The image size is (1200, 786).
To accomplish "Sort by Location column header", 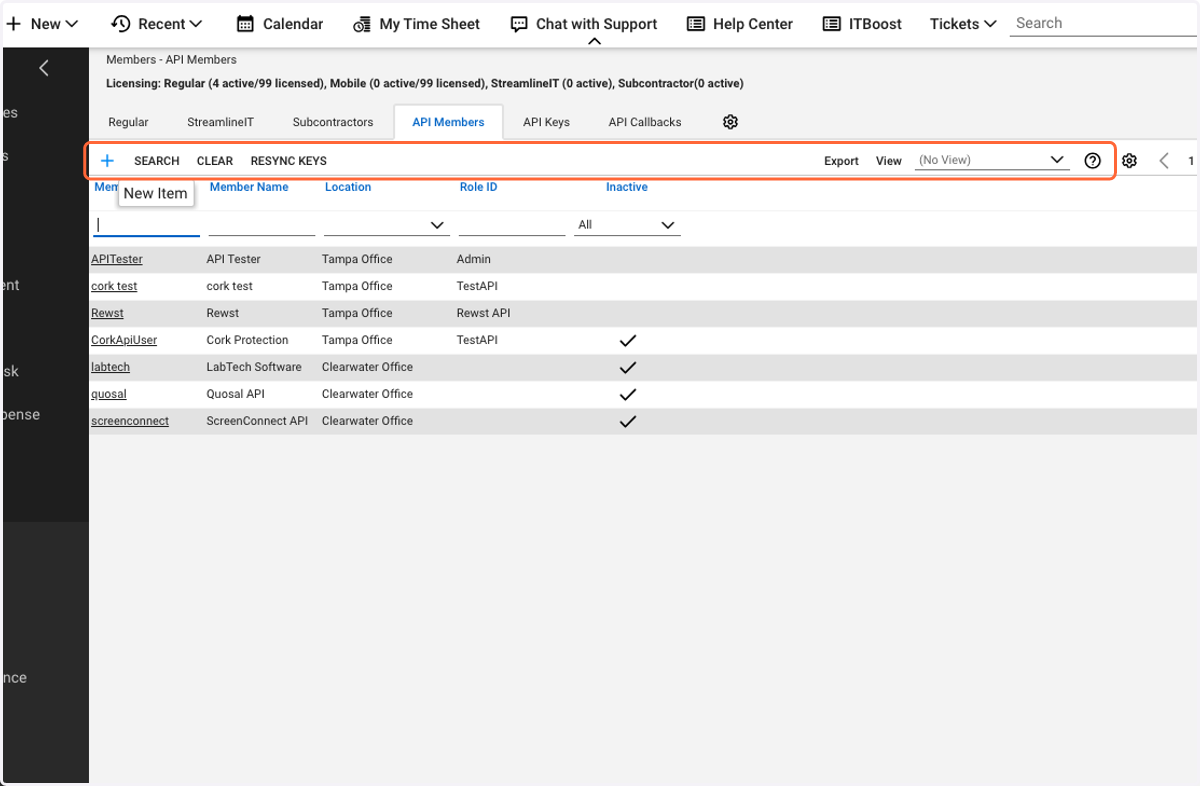I will 348,187.
